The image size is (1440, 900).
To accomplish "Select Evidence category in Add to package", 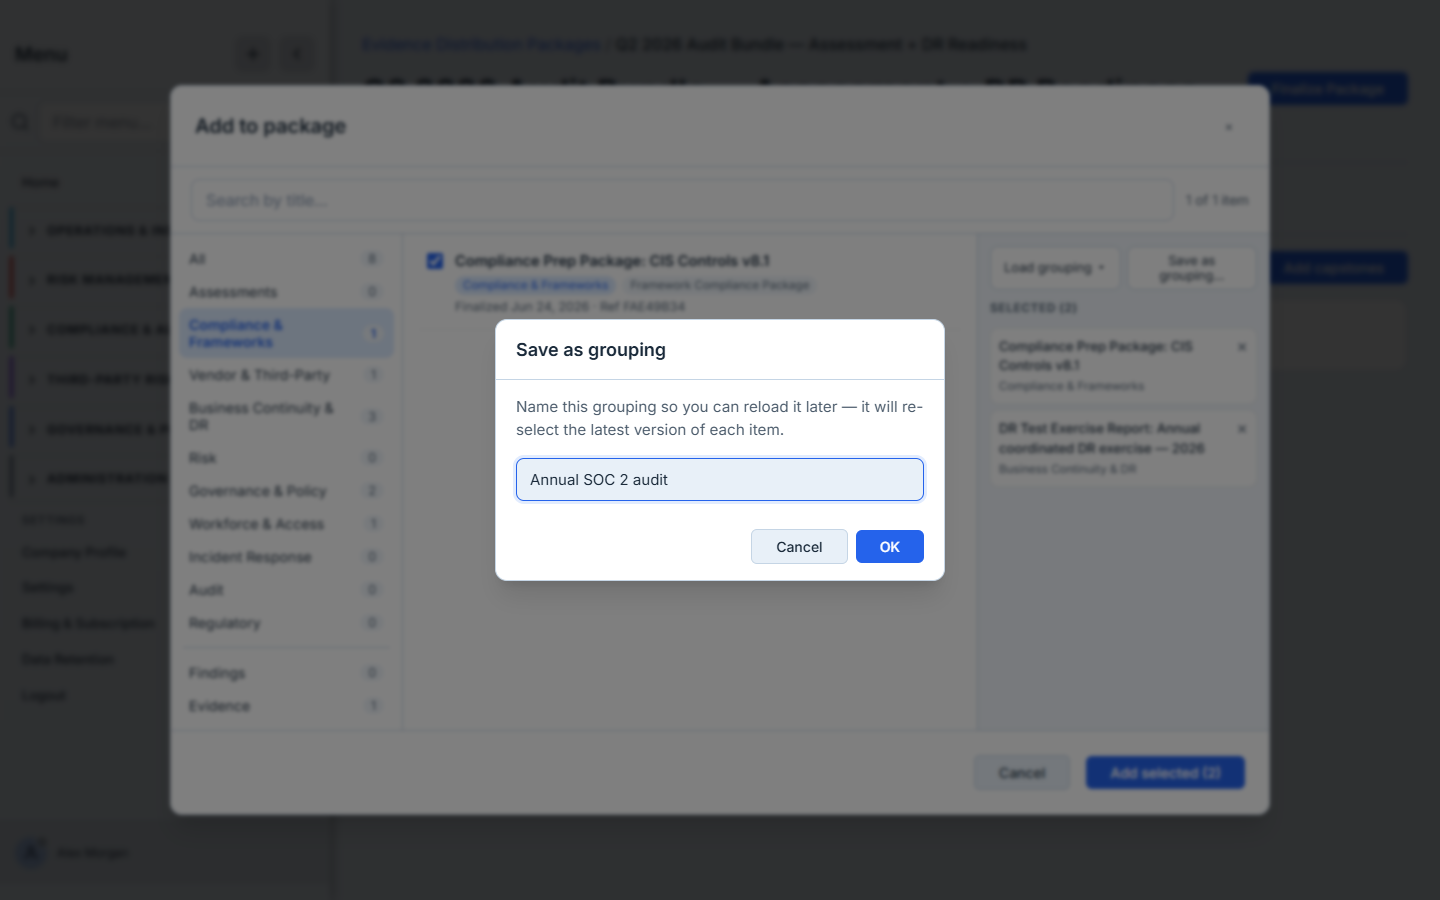I will click(x=286, y=706).
